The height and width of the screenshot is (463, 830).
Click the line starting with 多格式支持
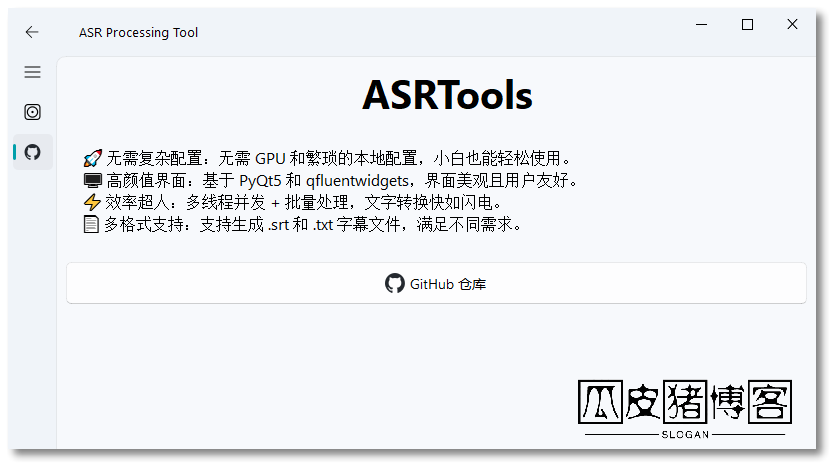(303, 224)
